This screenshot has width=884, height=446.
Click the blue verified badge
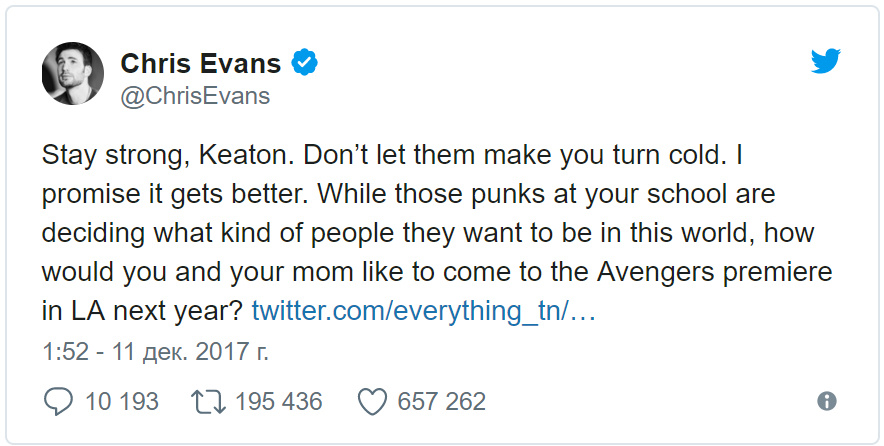pos(304,63)
